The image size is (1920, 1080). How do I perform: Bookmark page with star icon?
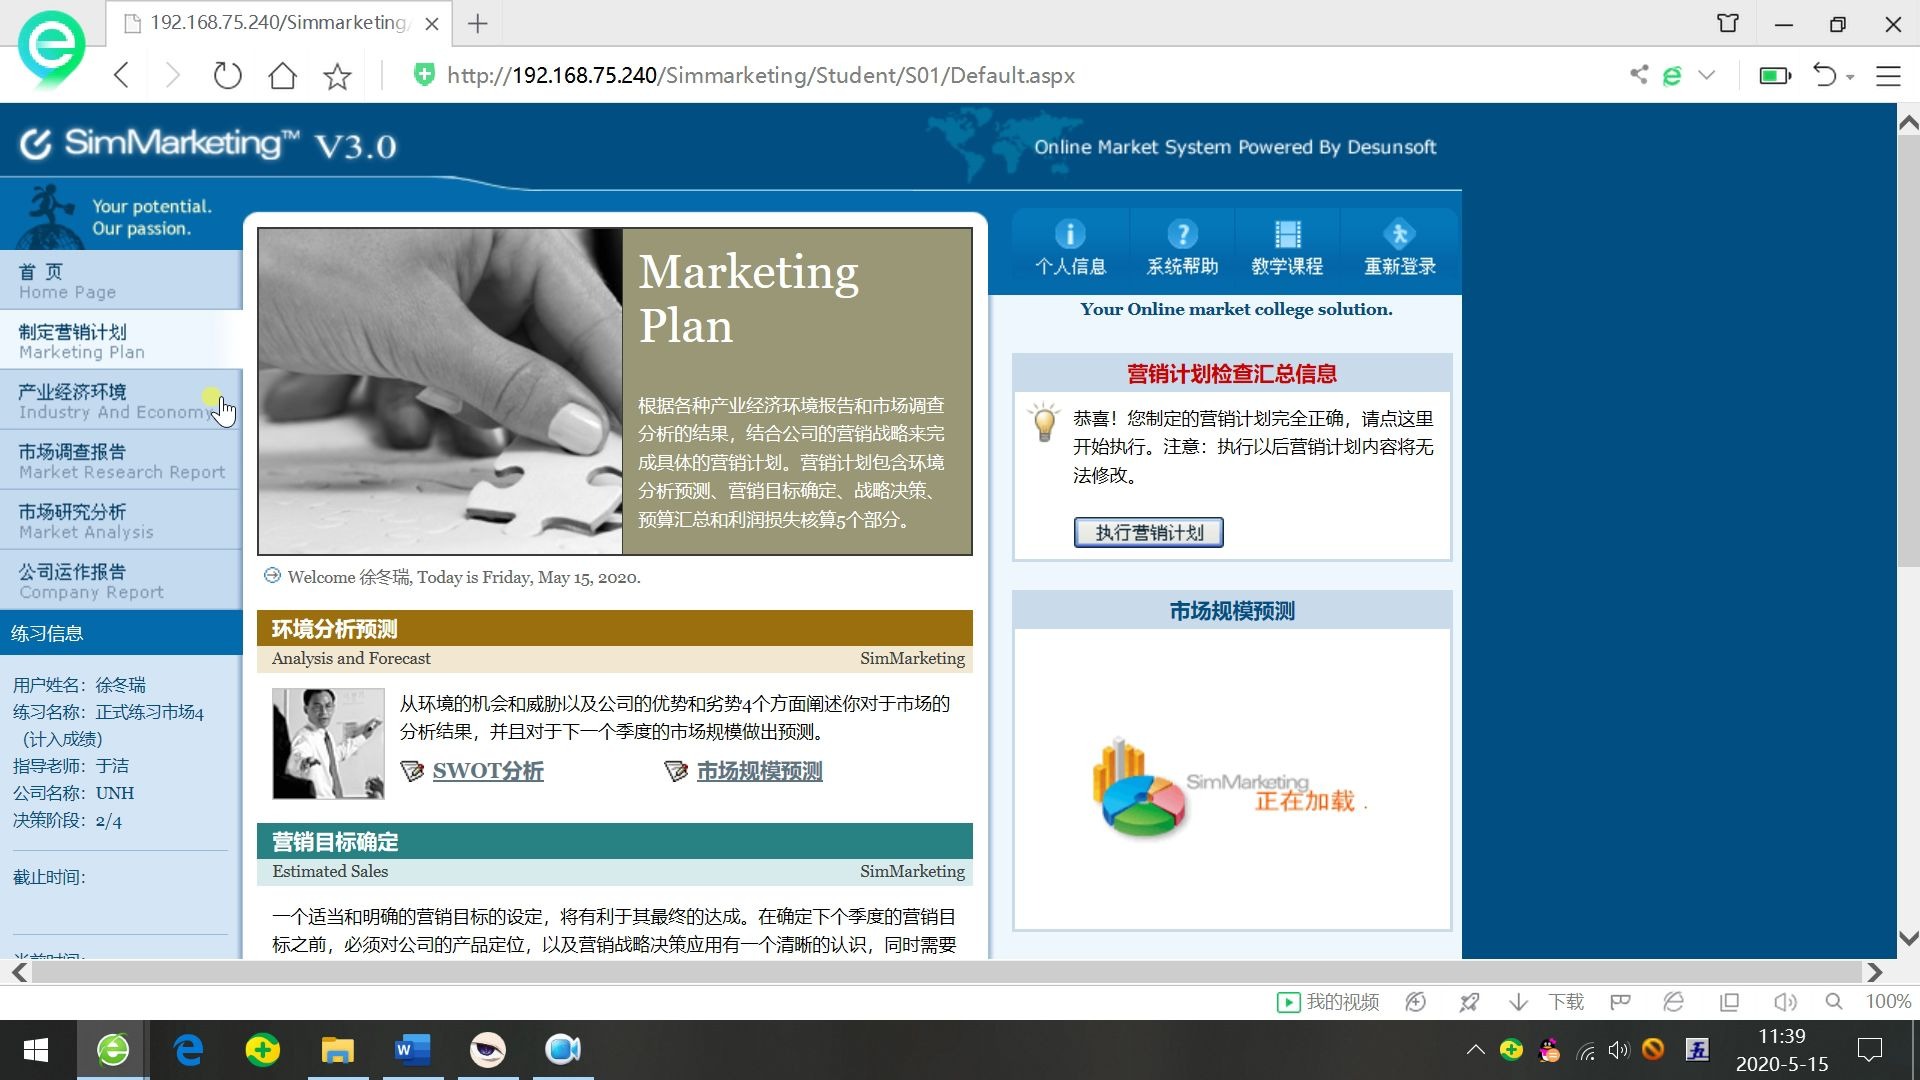click(x=338, y=76)
